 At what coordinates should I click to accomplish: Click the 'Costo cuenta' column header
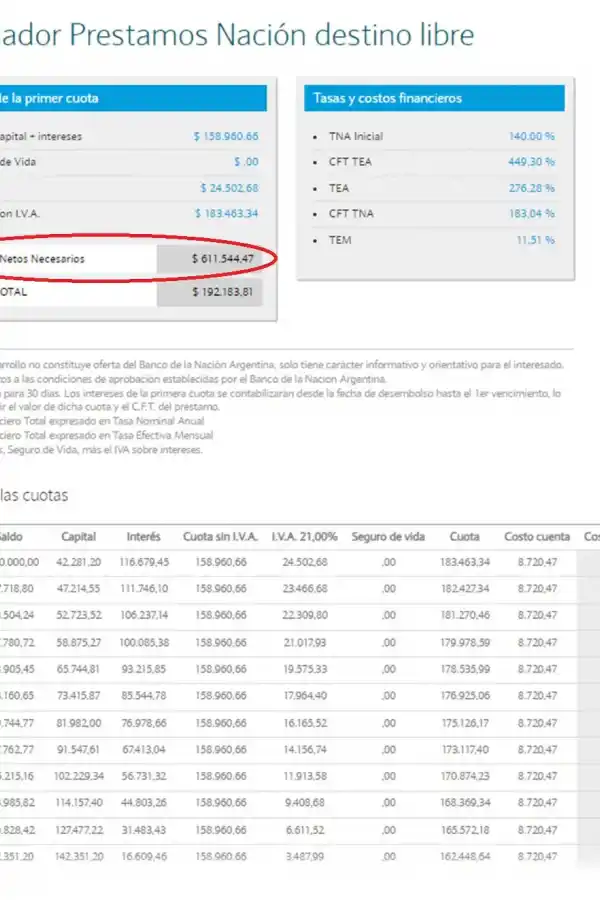(x=537, y=537)
